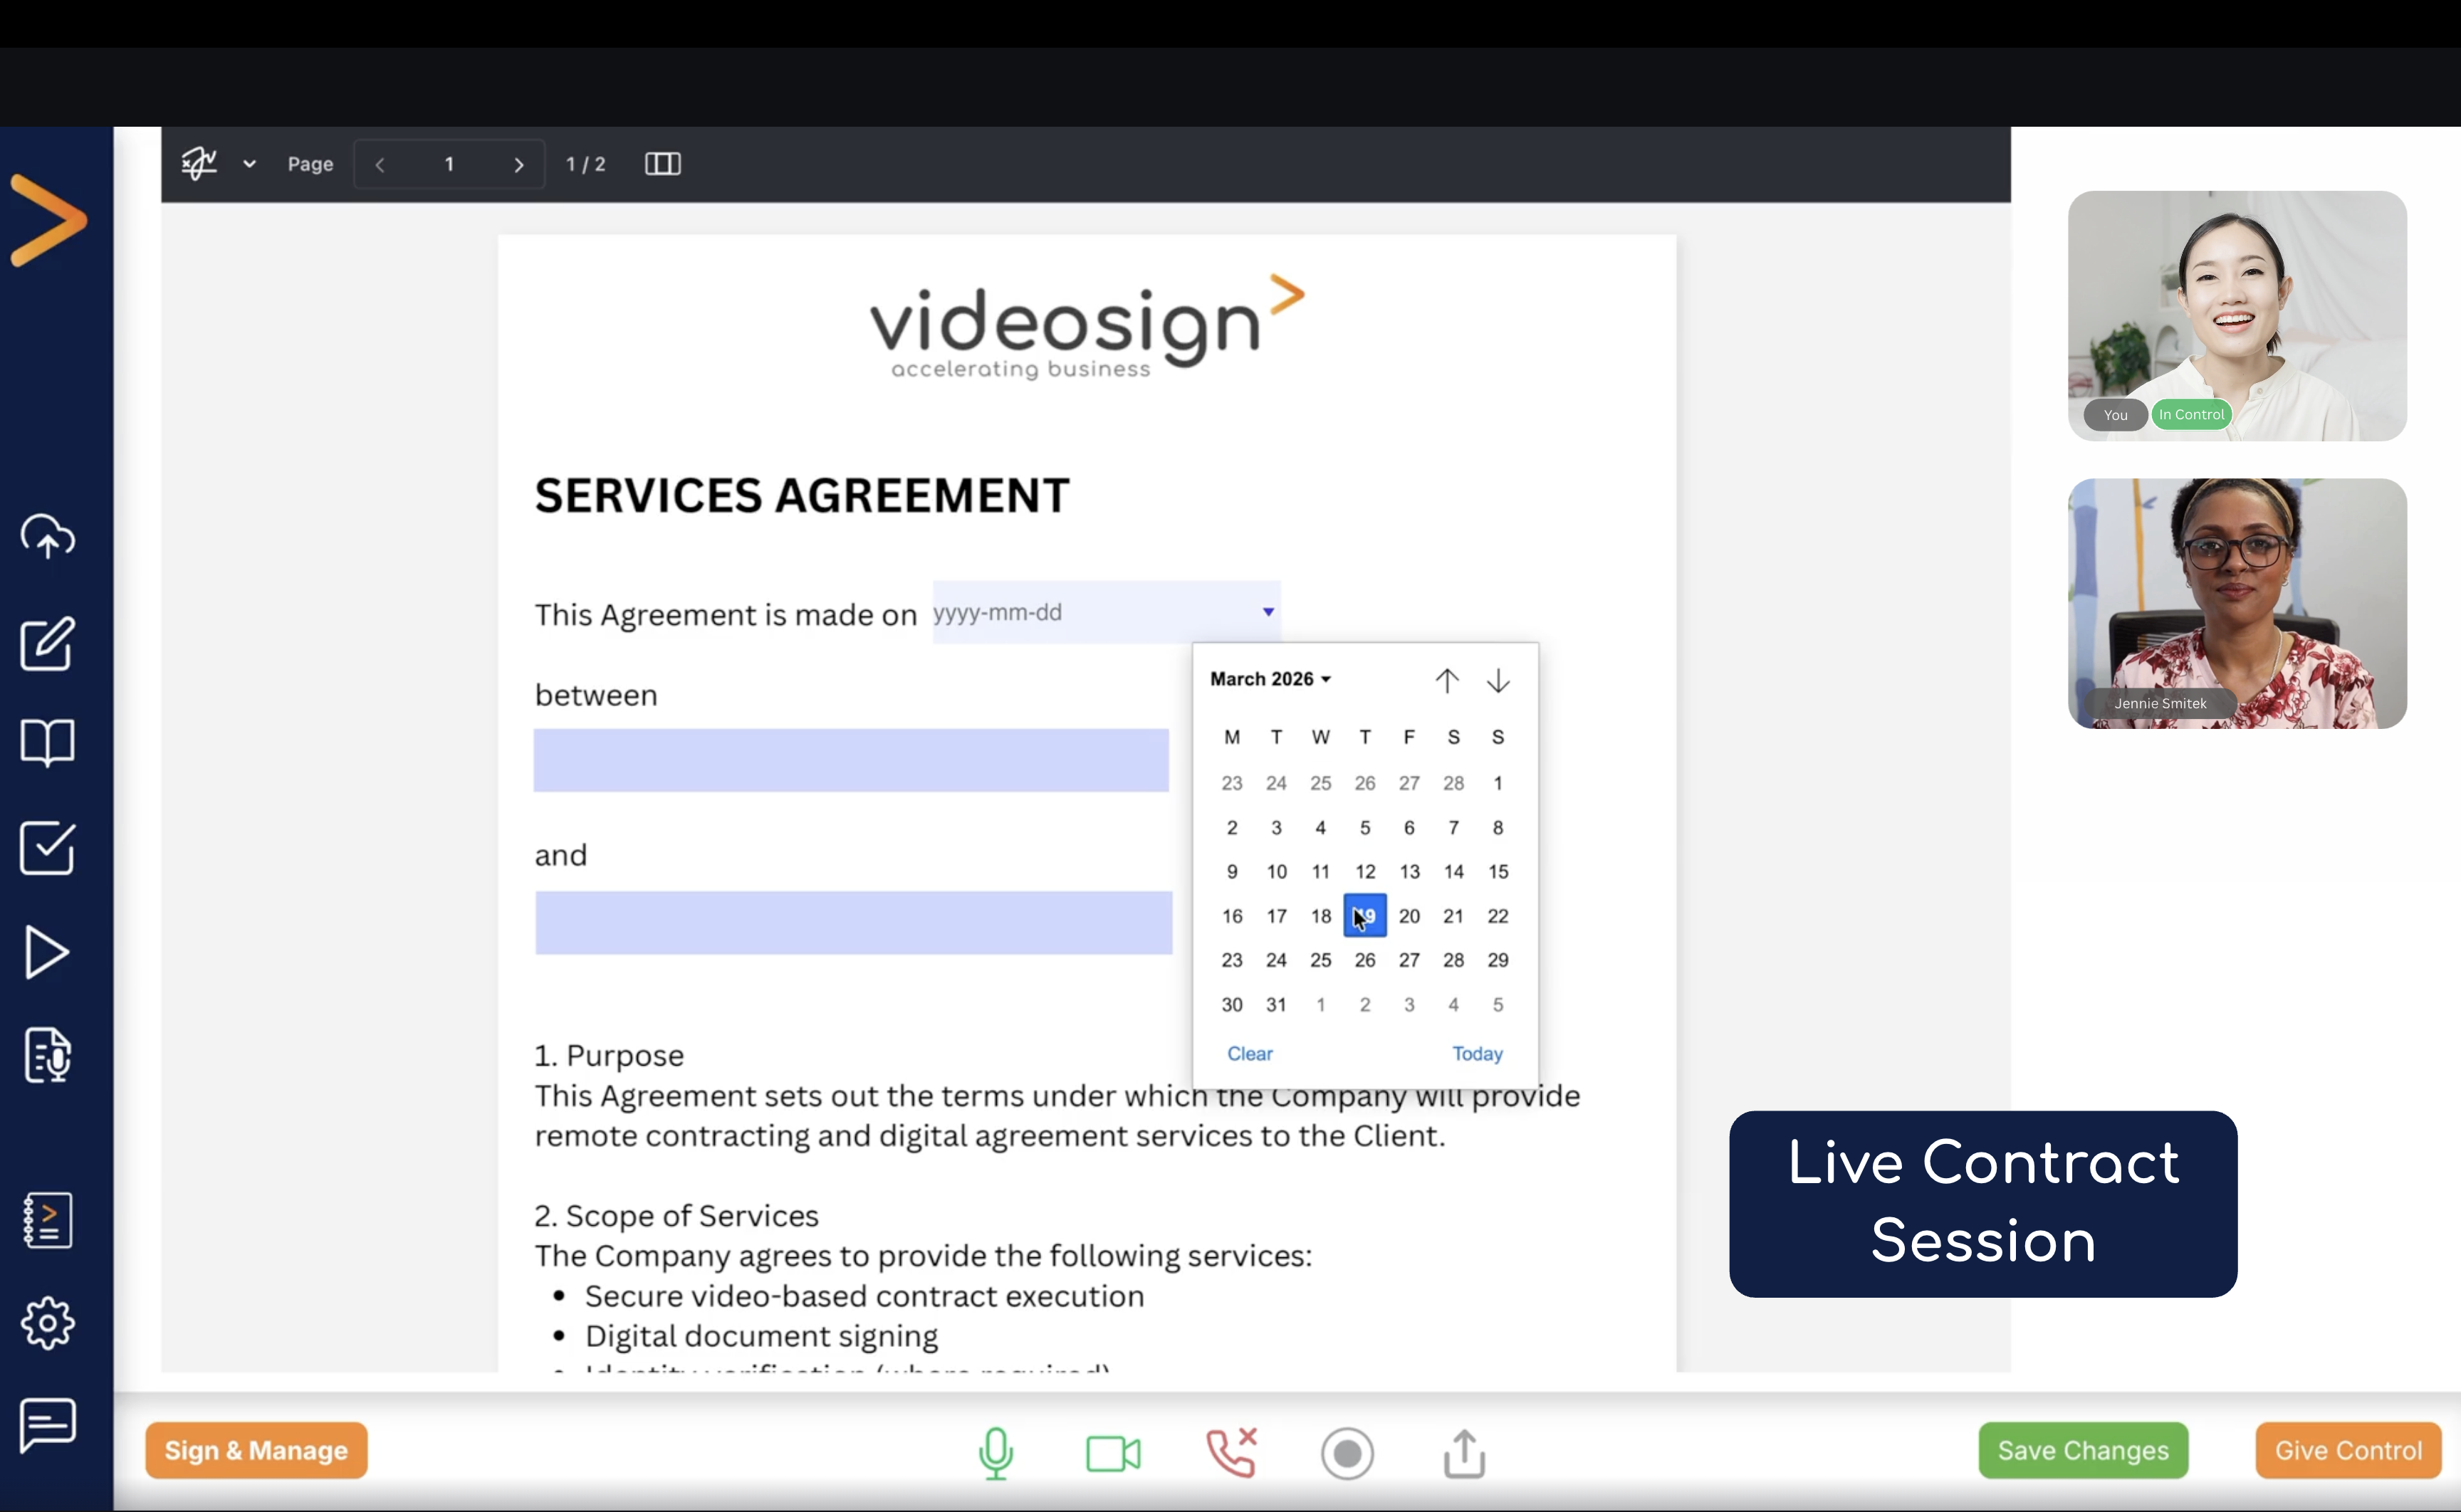Expand the signature tool dropdown chevron
2461x1512 pixels.
tap(249, 164)
